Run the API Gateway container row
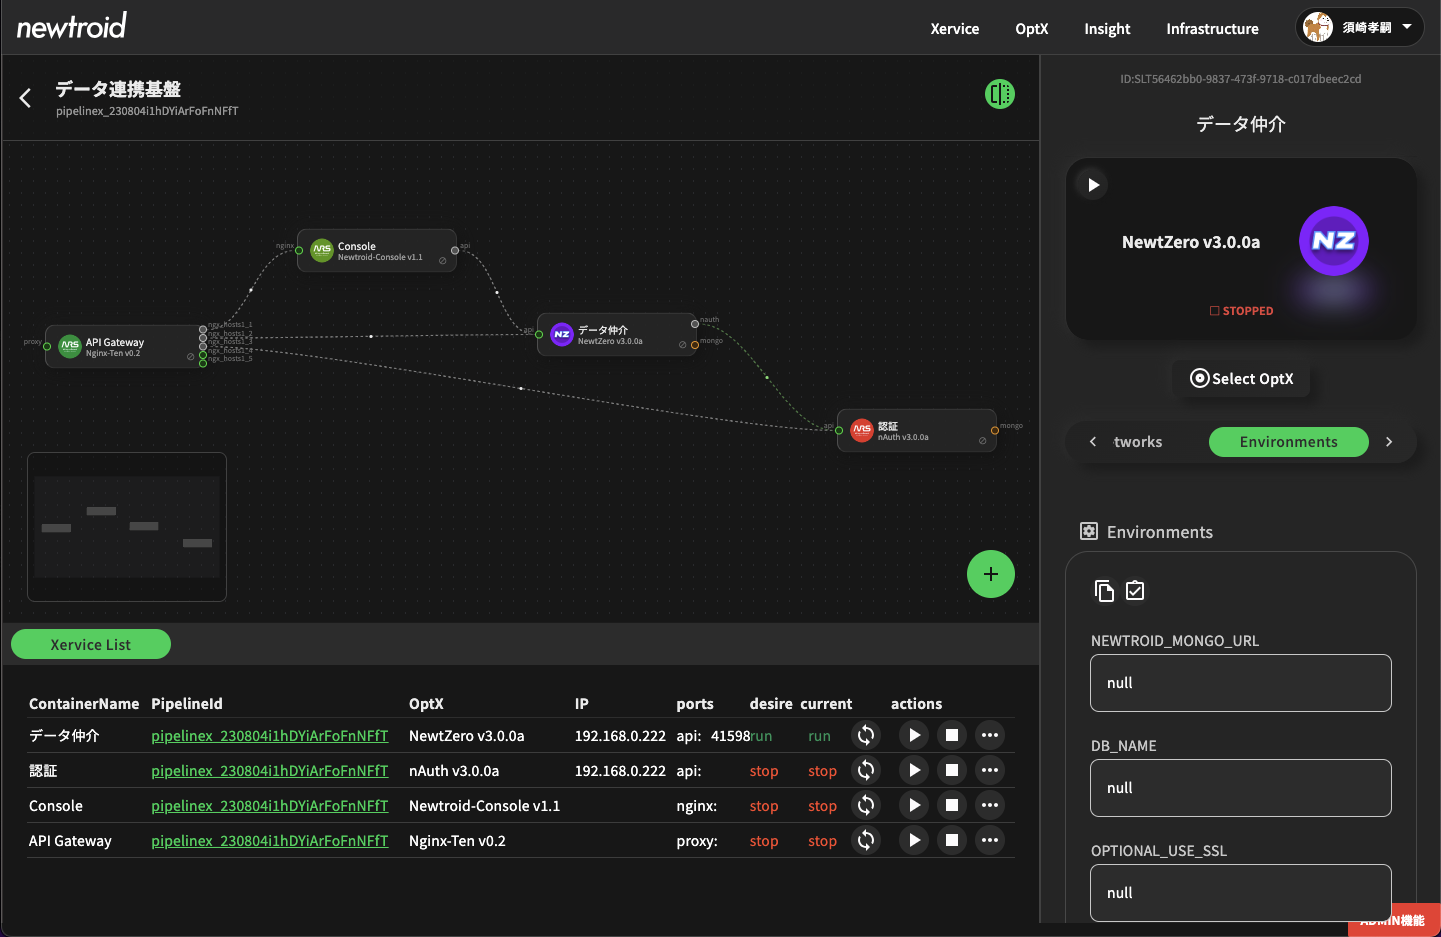This screenshot has width=1441, height=937. (x=914, y=840)
